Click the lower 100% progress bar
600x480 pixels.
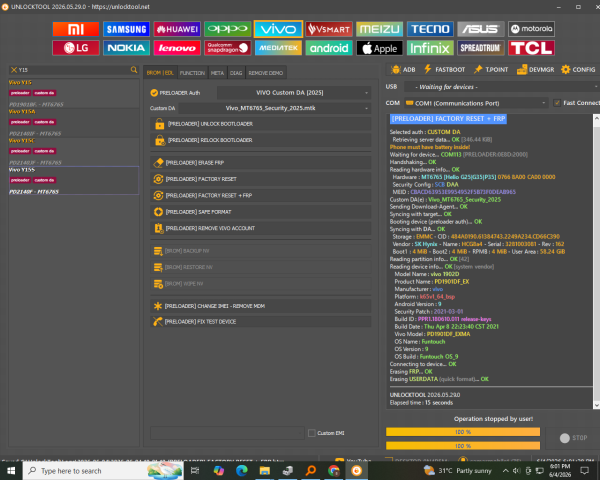click(x=463, y=446)
